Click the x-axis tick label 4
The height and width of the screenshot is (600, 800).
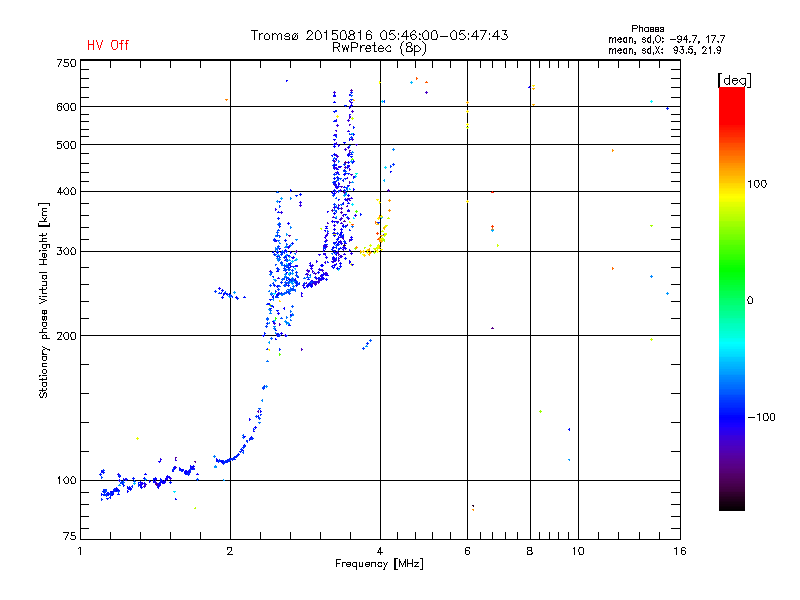pyautogui.click(x=380, y=551)
